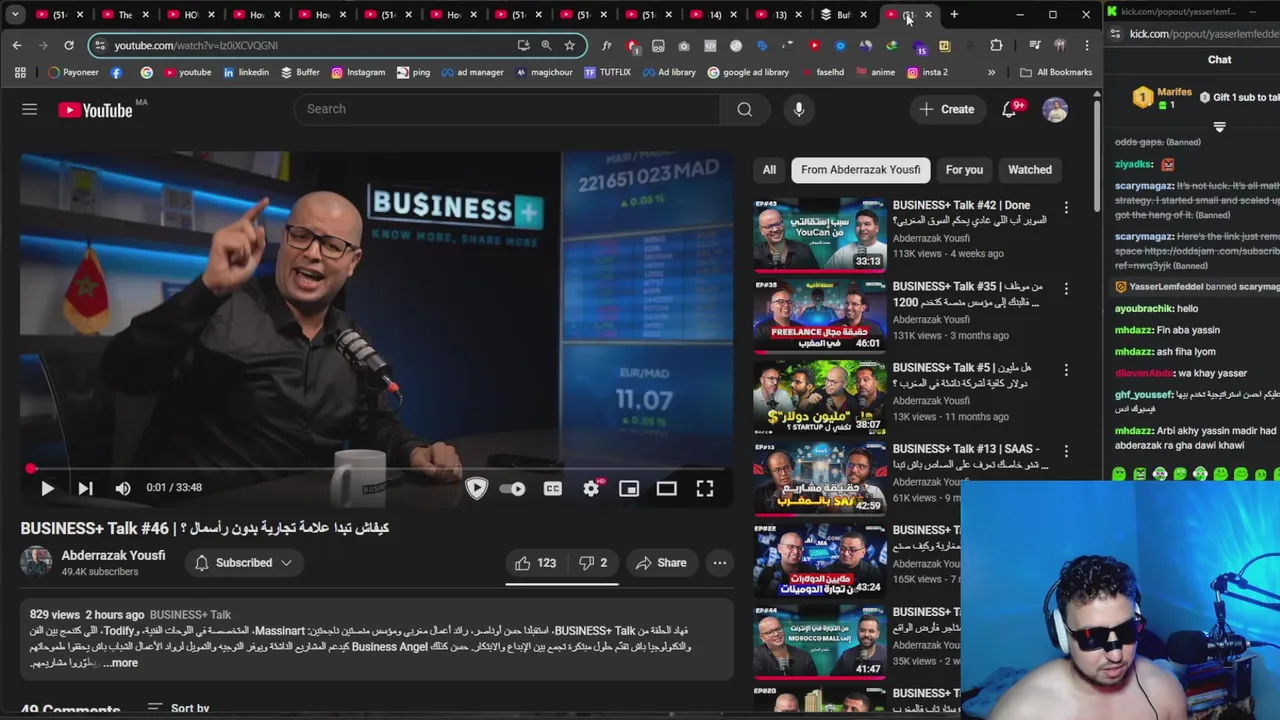
Task: Open more actions menu beside Share
Action: (719, 563)
